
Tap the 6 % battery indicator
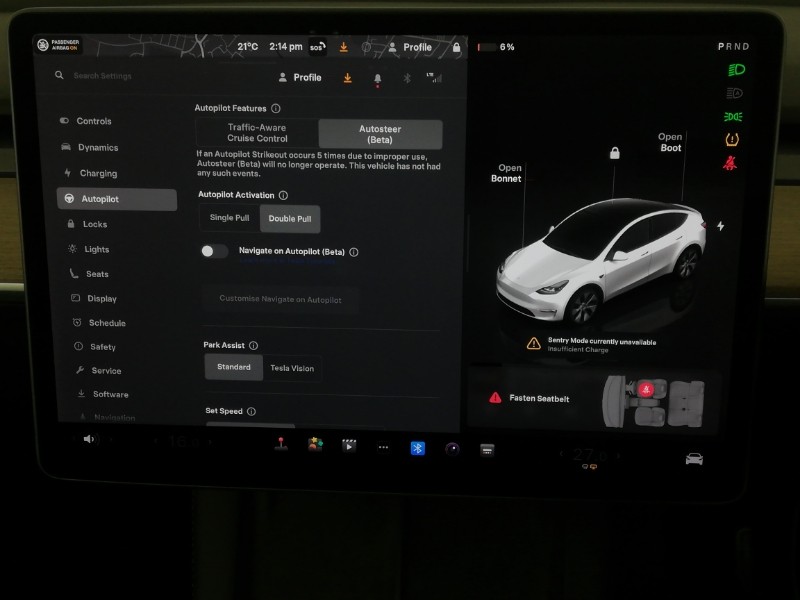tap(496, 47)
